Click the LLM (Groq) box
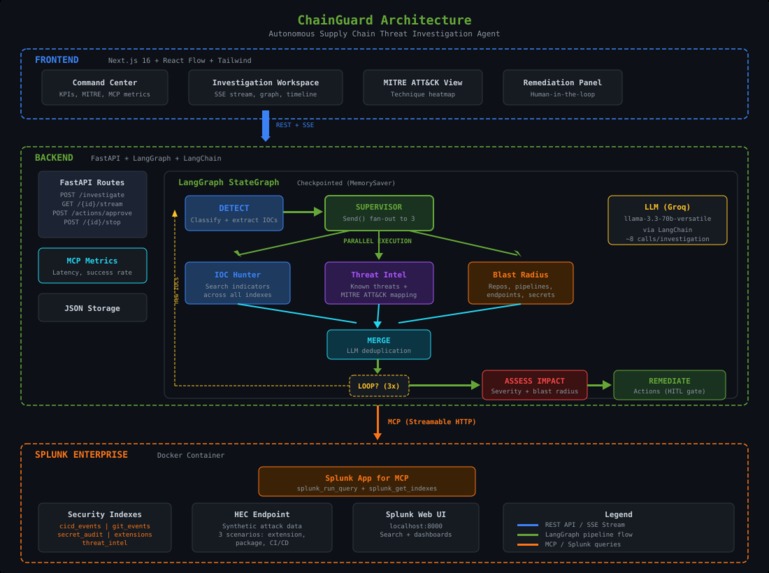 (x=667, y=220)
